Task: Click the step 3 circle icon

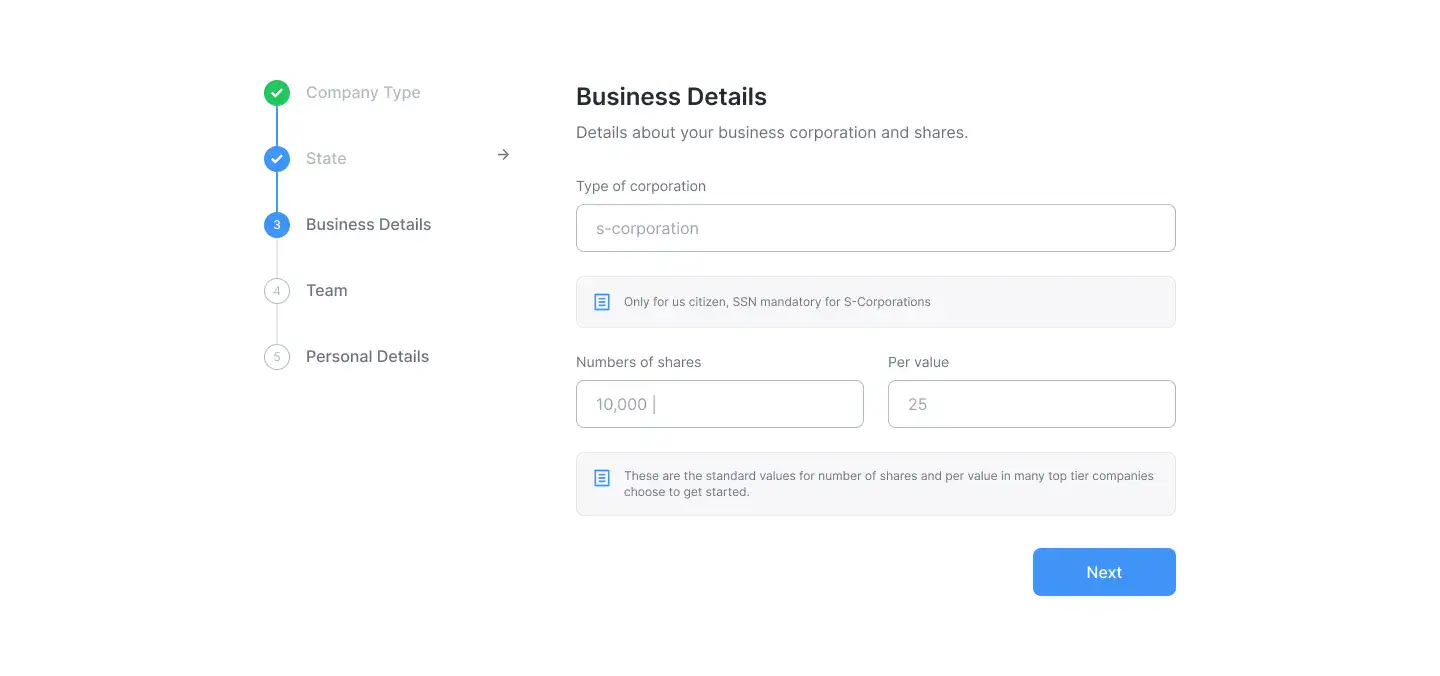Action: pyautogui.click(x=277, y=225)
